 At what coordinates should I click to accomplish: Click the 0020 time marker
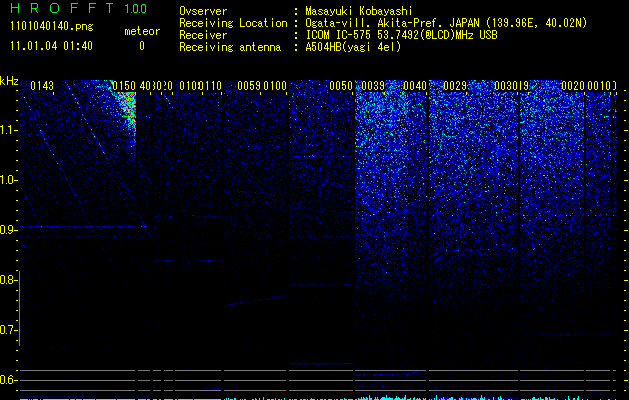572,86
